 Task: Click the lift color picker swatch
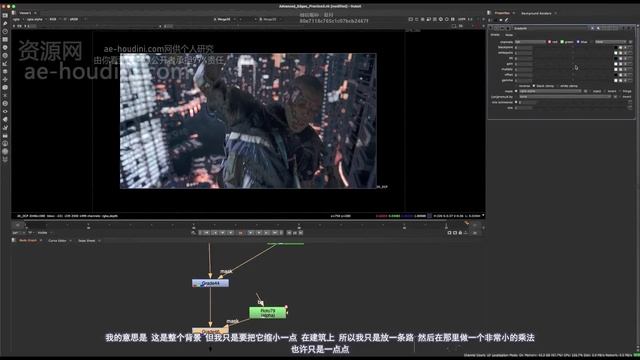pos(616,58)
